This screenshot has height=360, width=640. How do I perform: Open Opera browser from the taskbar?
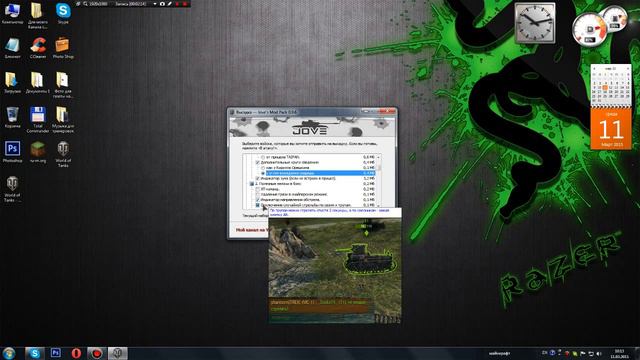click(x=76, y=353)
